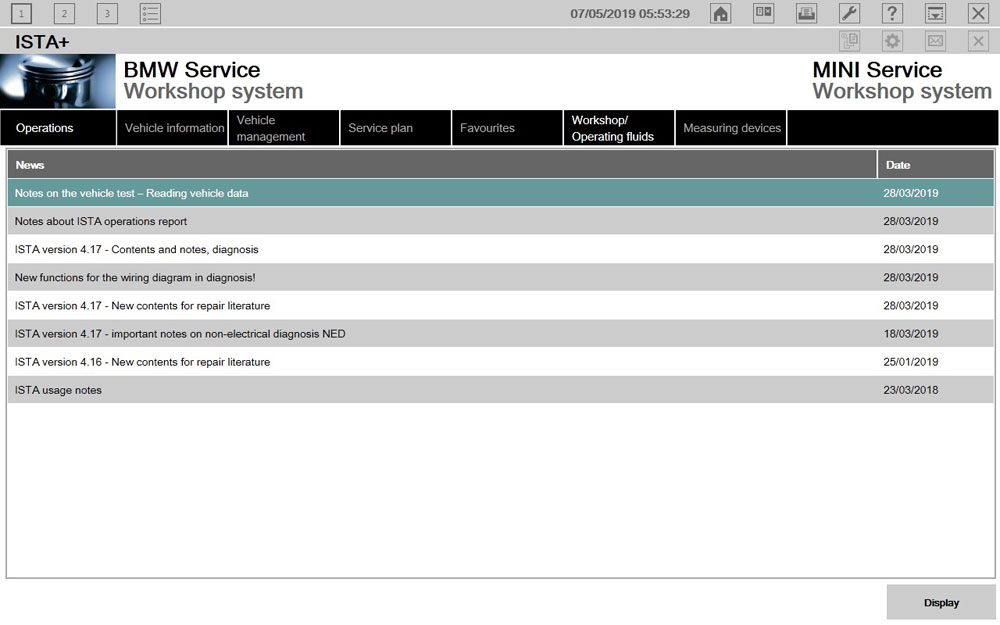Screen dimensions: 1000x625
Task: Open the Vehicle information tab
Action: 174,128
